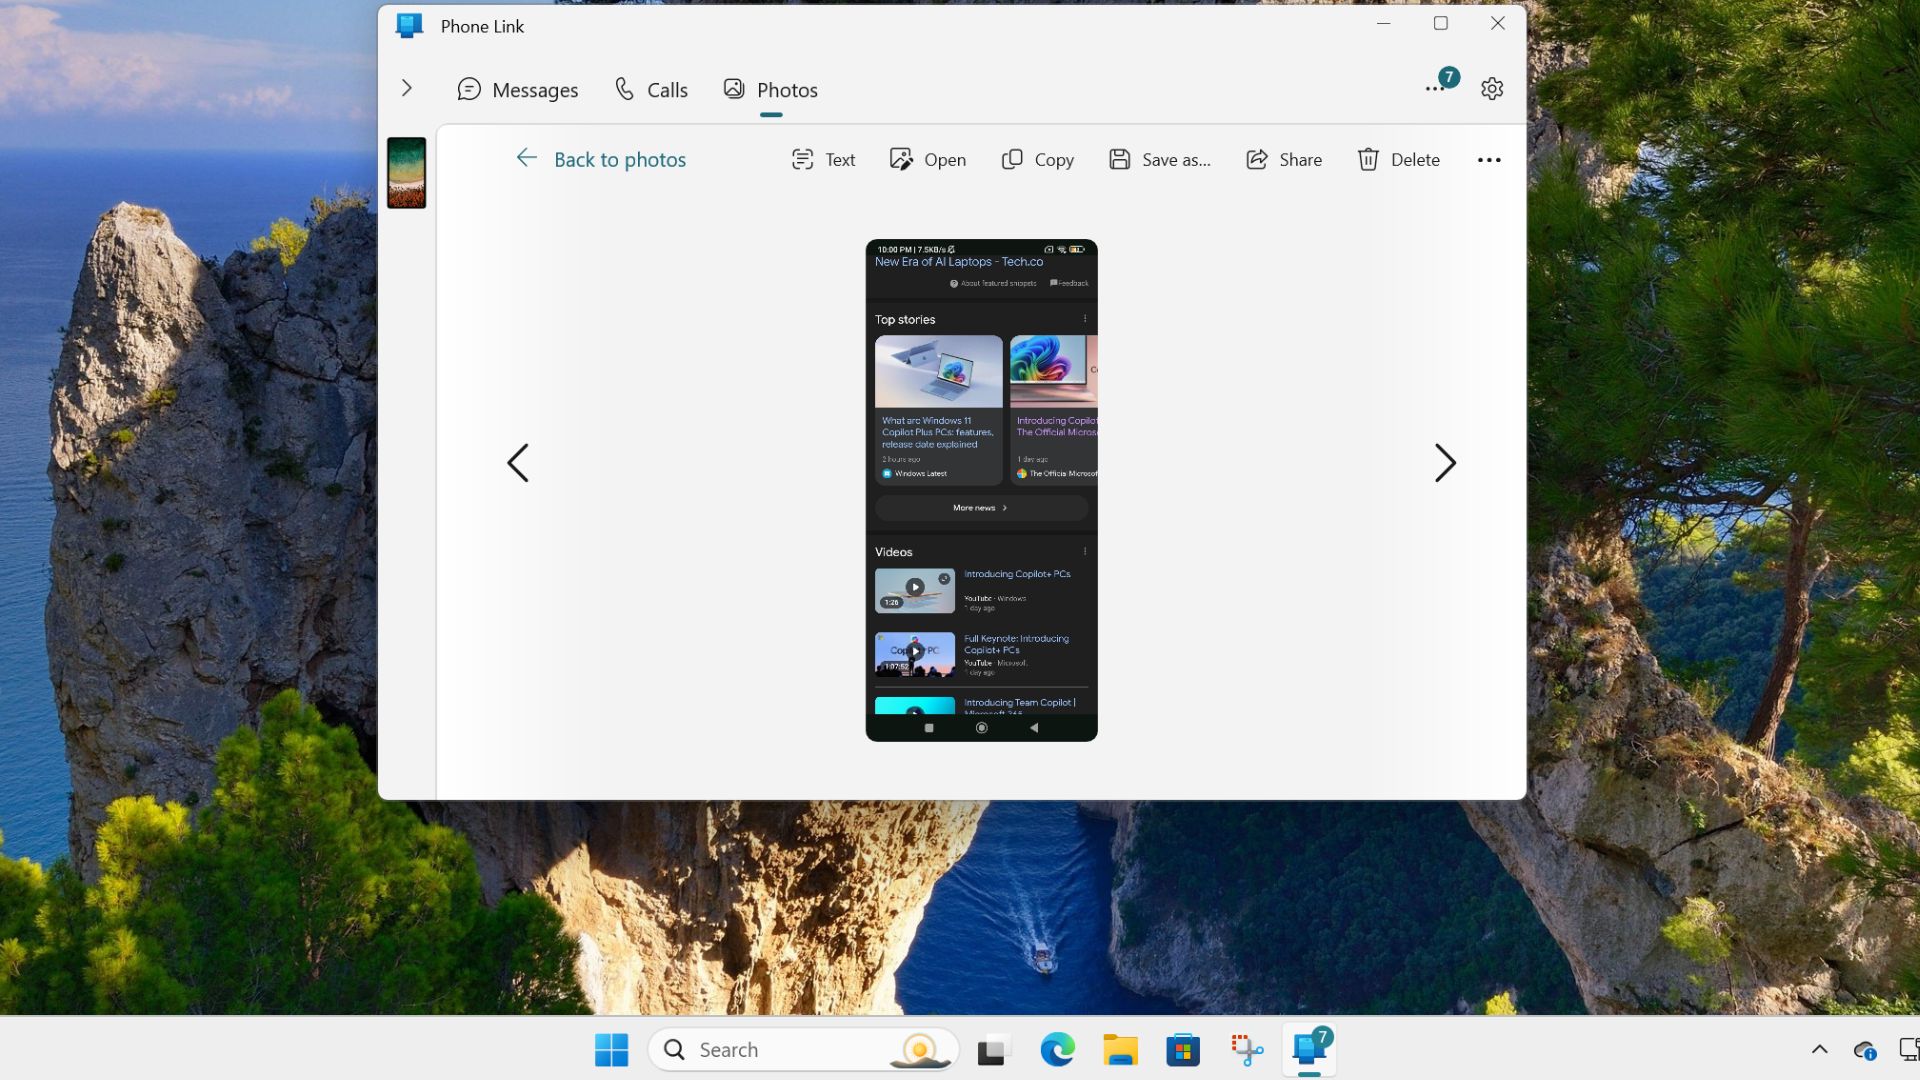Open Task View from taskbar

click(x=992, y=1050)
